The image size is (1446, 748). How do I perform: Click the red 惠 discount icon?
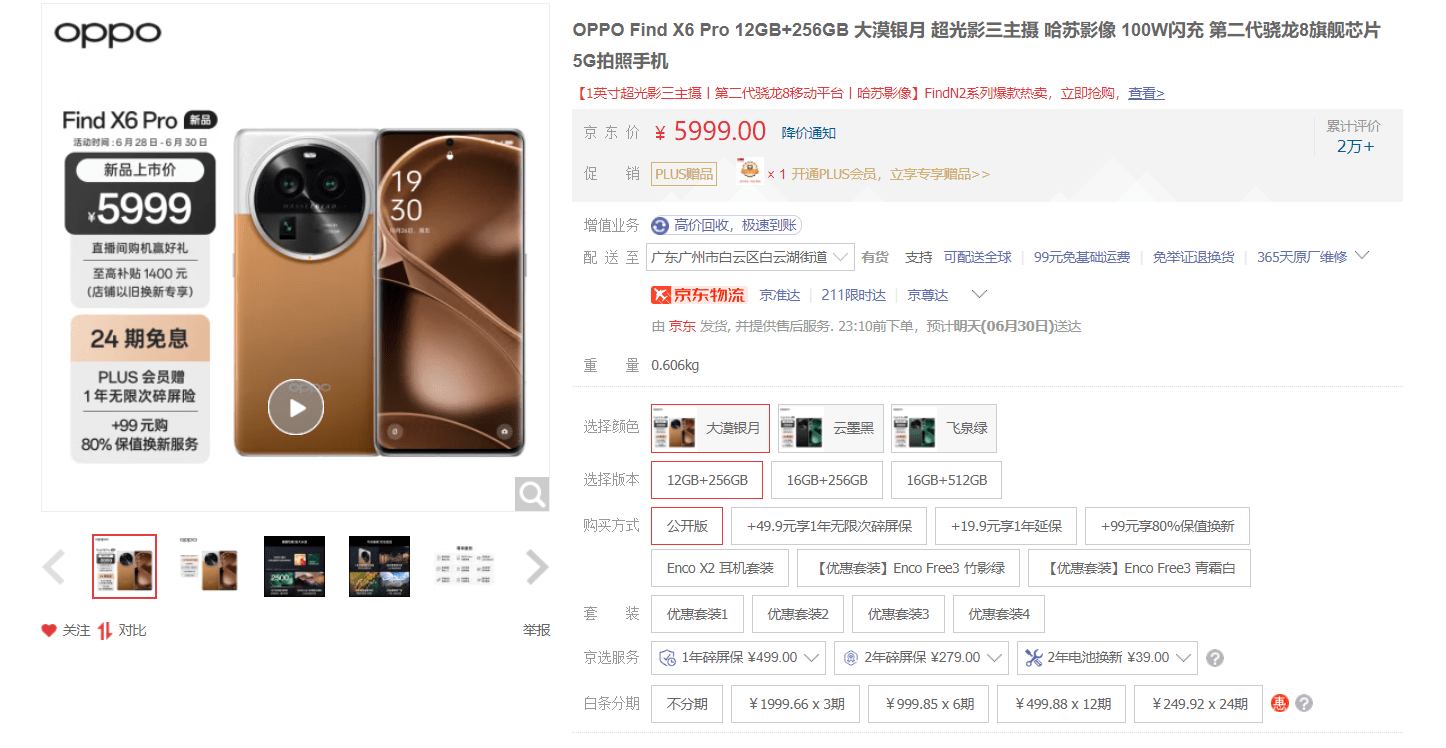coord(1280,703)
